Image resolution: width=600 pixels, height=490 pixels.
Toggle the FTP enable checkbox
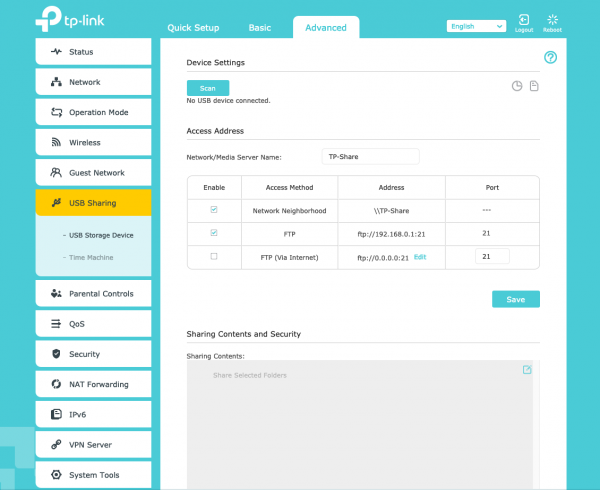pyautogui.click(x=211, y=233)
